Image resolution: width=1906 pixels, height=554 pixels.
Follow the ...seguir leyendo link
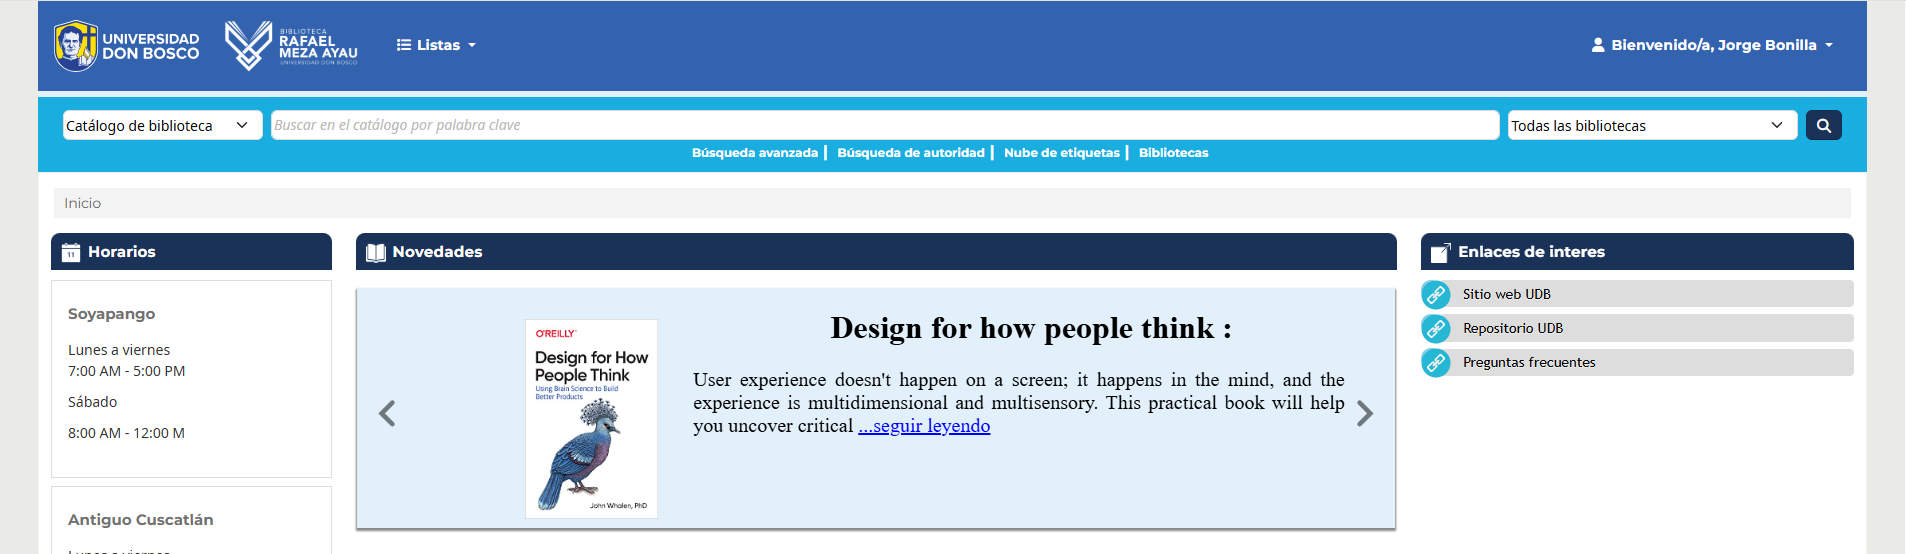point(924,426)
